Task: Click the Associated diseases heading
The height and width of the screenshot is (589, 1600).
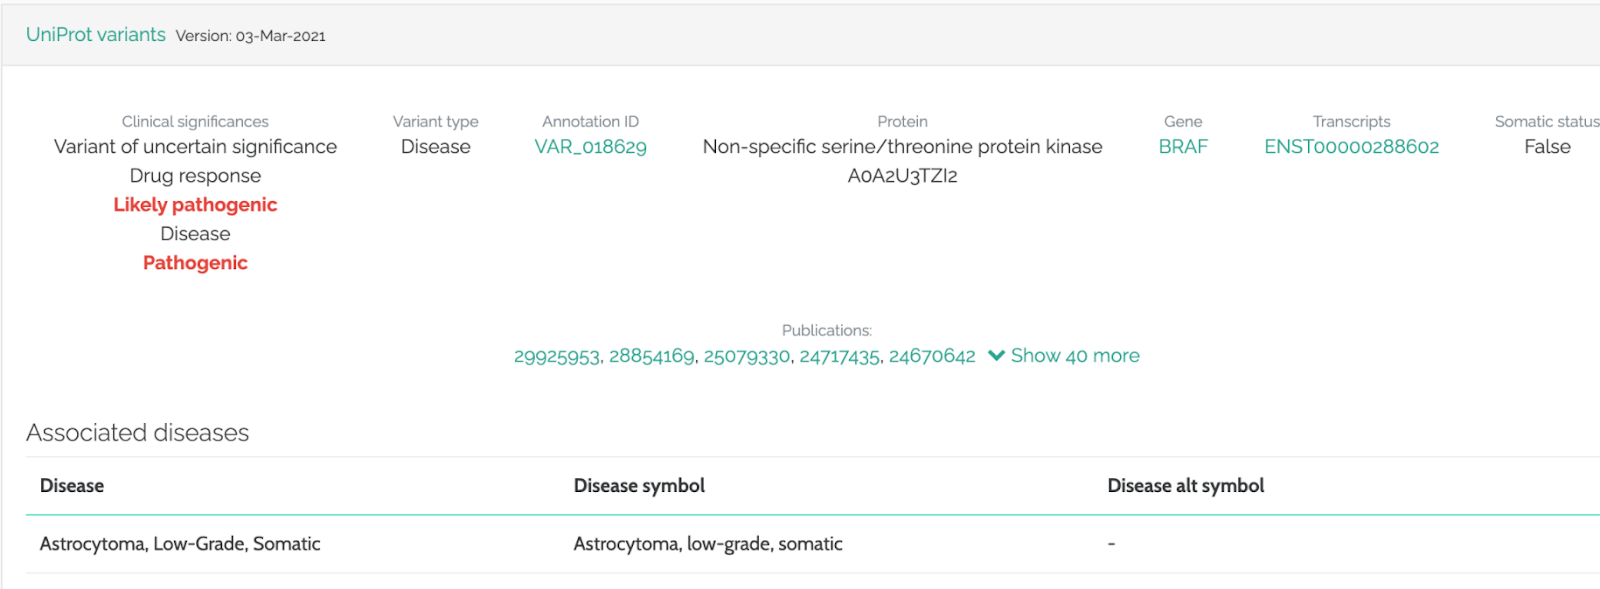Action: [138, 433]
